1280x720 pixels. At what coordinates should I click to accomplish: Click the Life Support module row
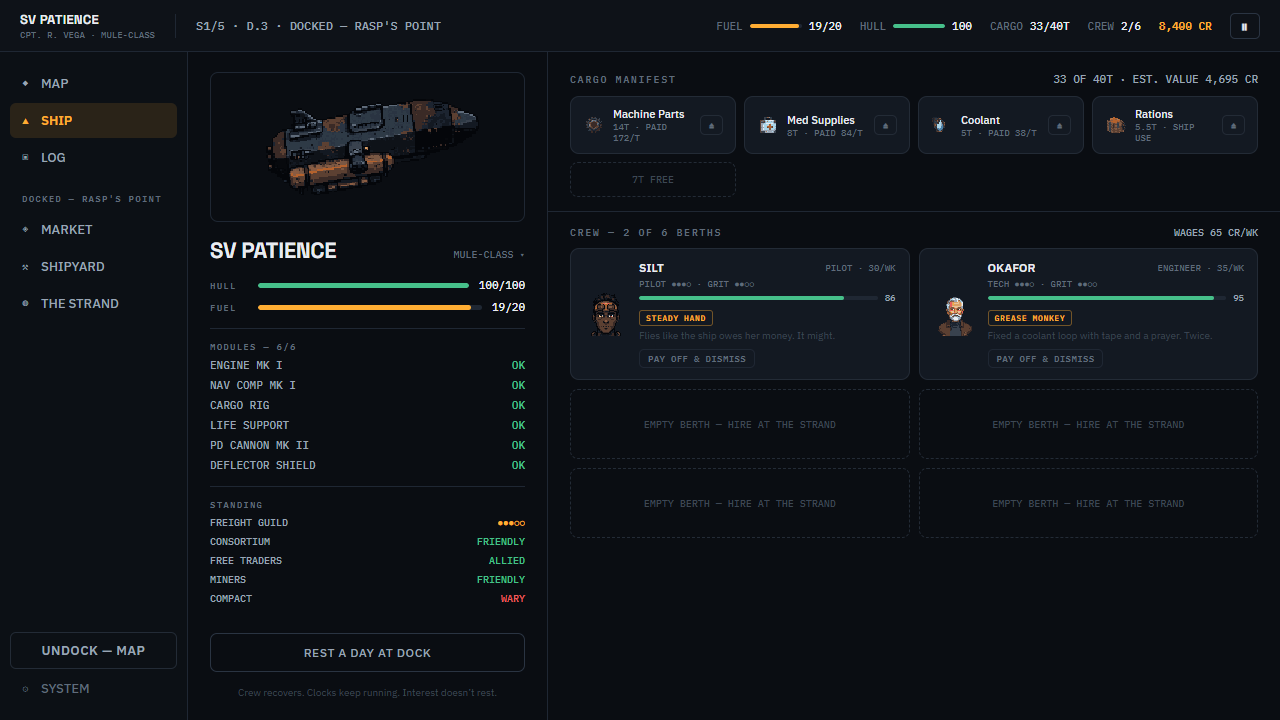[367, 426]
